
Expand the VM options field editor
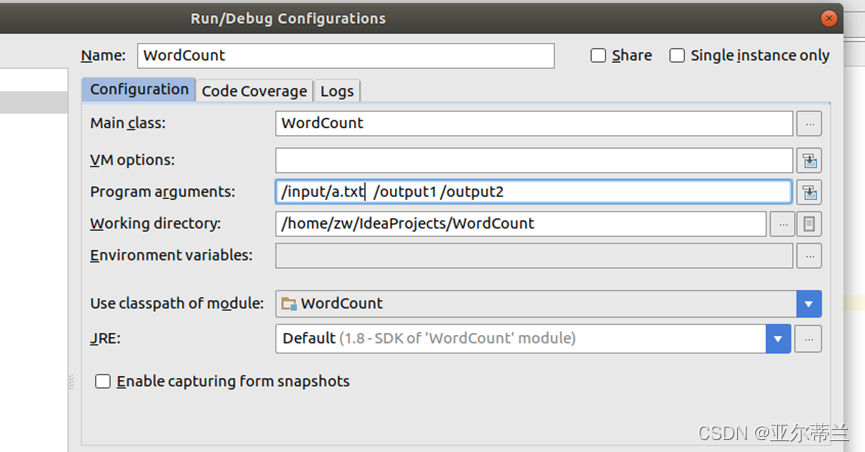click(809, 160)
